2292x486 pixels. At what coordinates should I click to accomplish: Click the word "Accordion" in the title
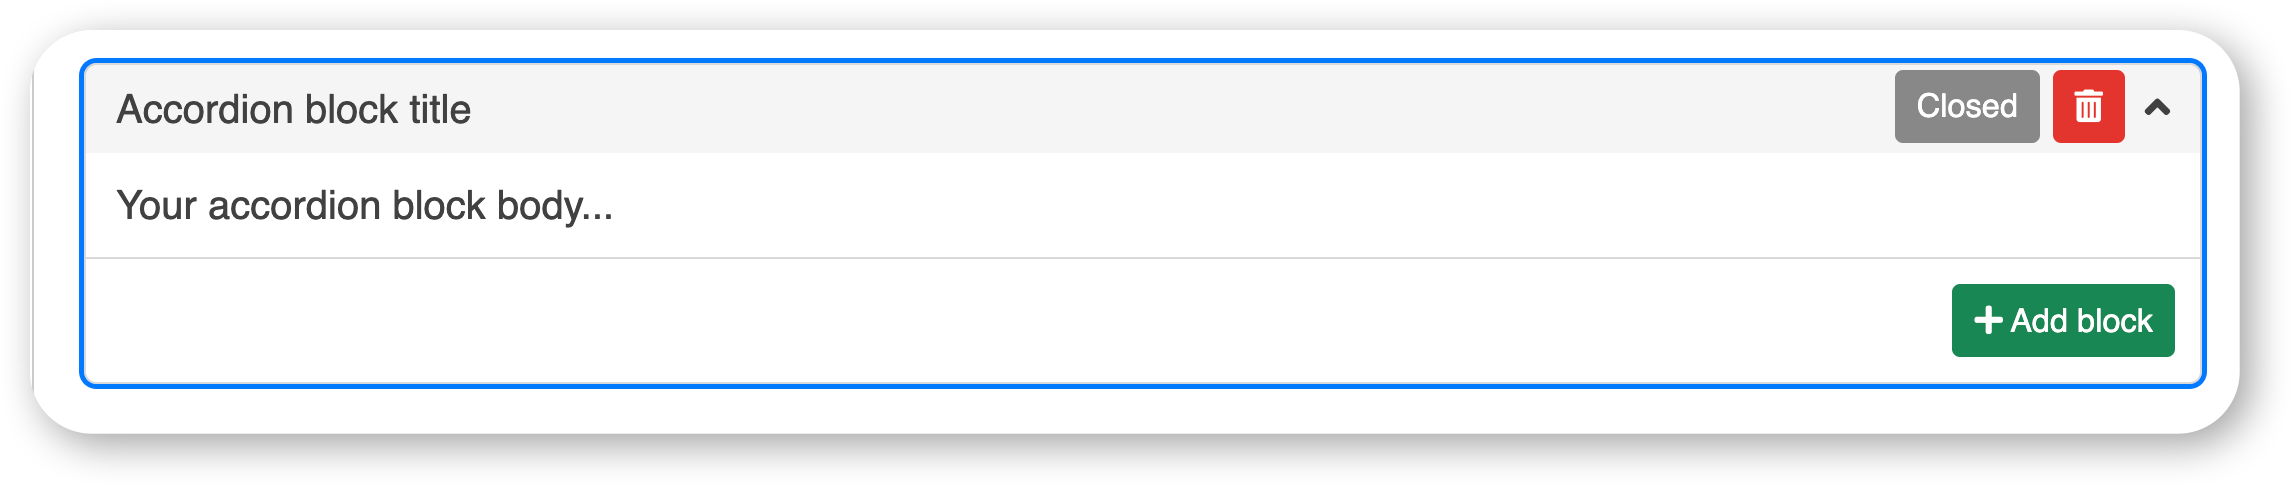(205, 109)
